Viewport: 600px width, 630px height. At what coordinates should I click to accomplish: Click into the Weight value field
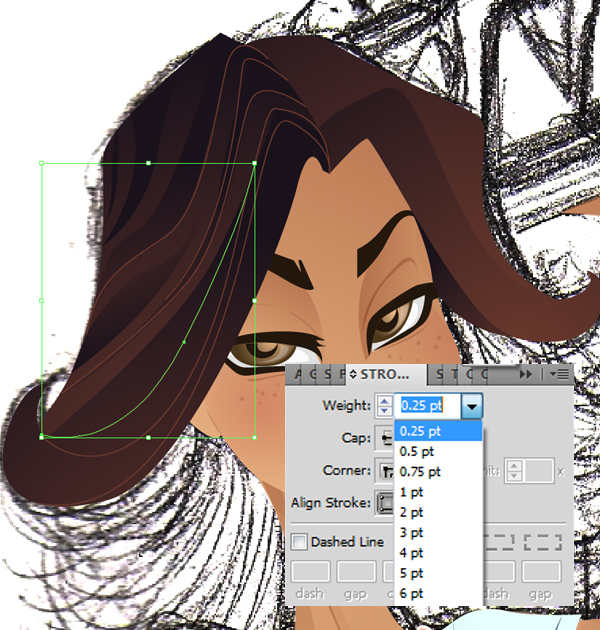tap(428, 406)
